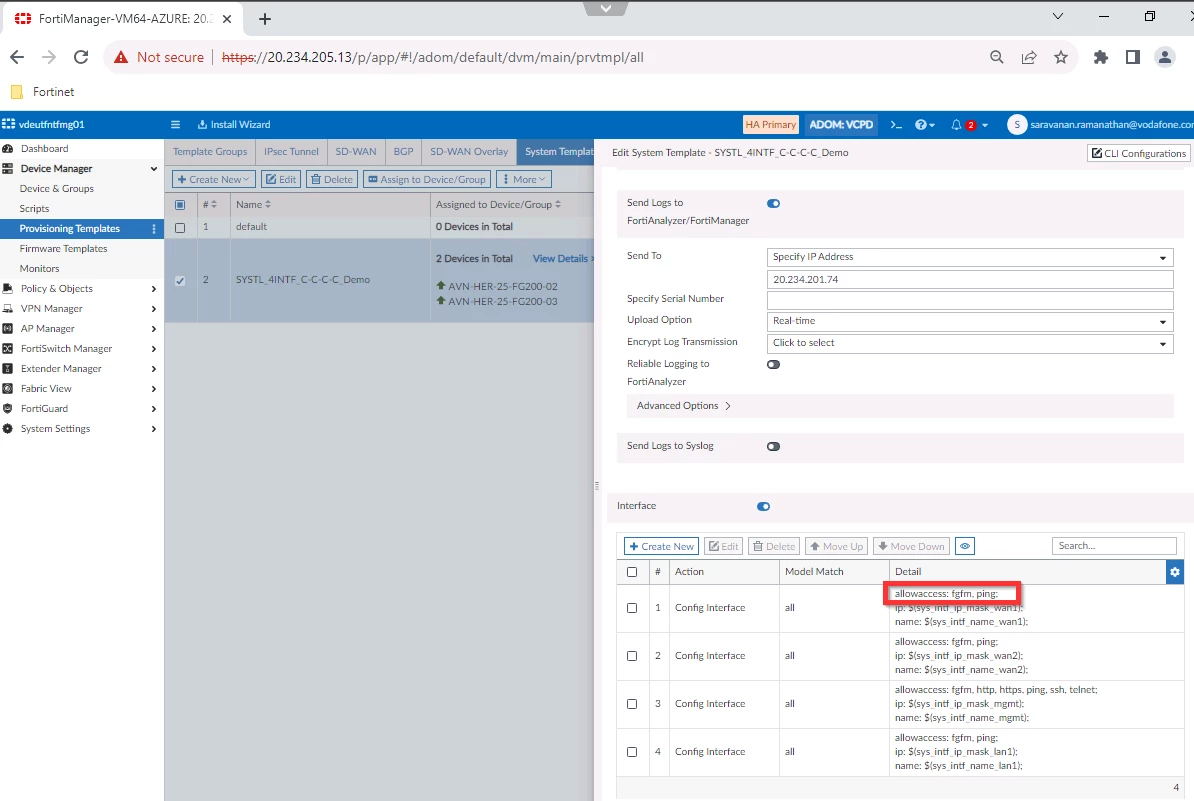Screen dimensions: 1194x801
Task: Open the CLI console icon
Action: pos(896,125)
